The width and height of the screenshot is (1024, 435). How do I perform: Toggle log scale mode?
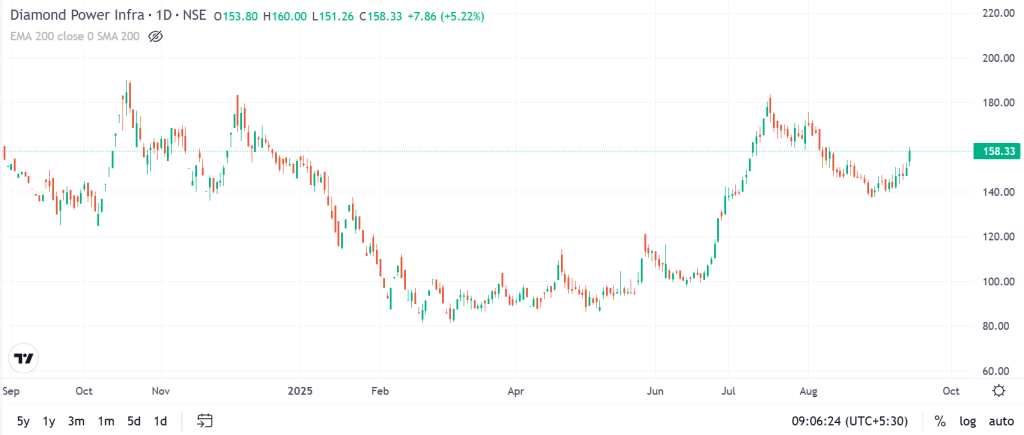[x=967, y=421]
